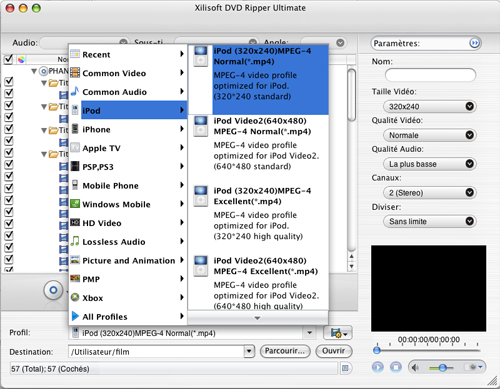500x389 pixels.
Task: Click the Destination path field
Action: [156, 351]
